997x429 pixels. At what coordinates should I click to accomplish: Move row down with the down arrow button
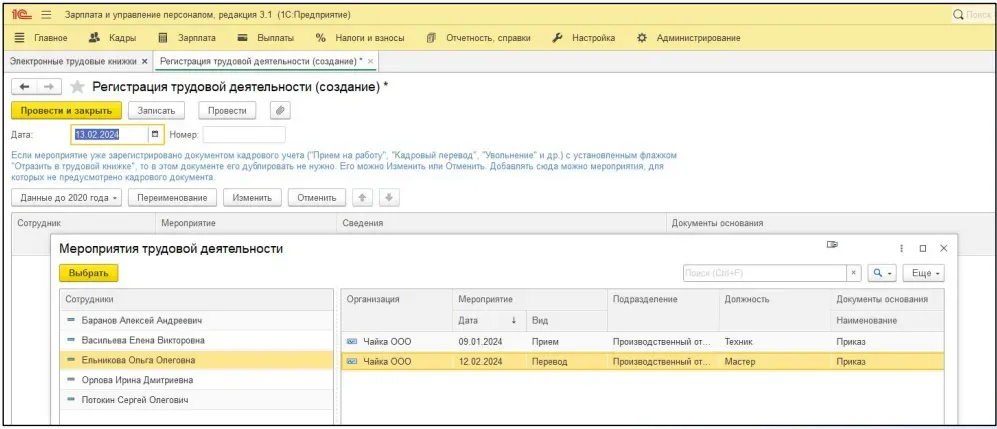tap(389, 198)
